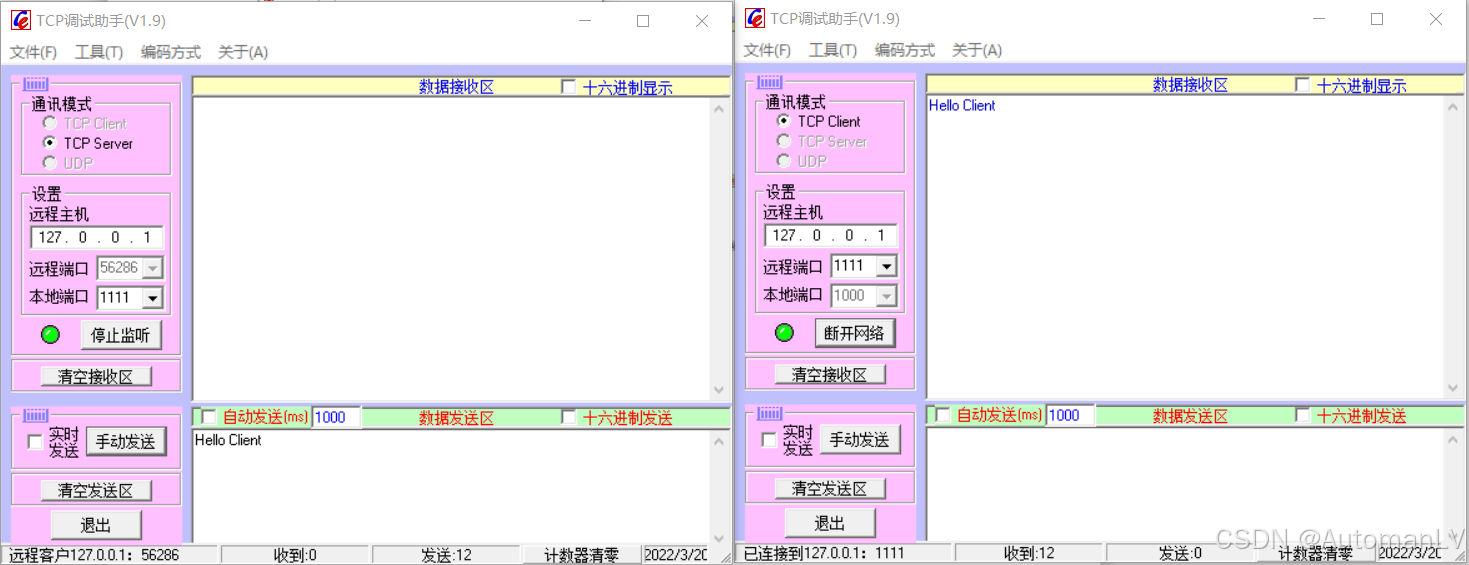The width and height of the screenshot is (1469, 565).
Task: Click 停止监听 button in left window
Action: pos(120,335)
